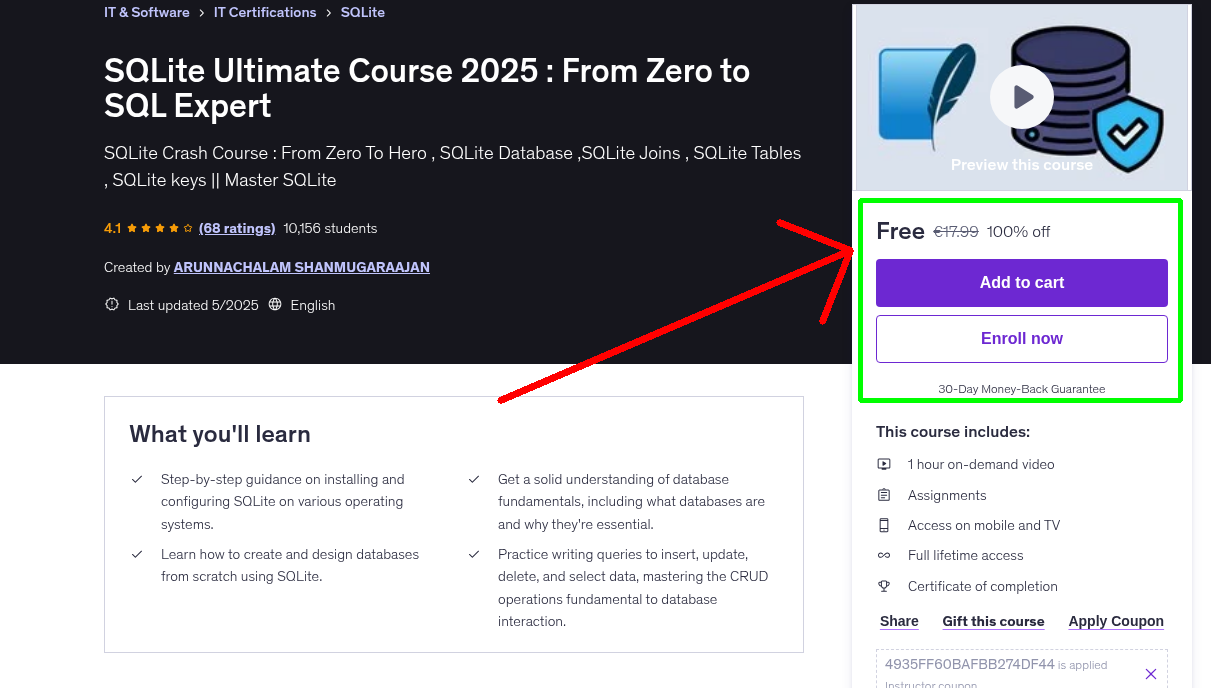
Task: Click the Apply Coupon link
Action: point(1116,621)
